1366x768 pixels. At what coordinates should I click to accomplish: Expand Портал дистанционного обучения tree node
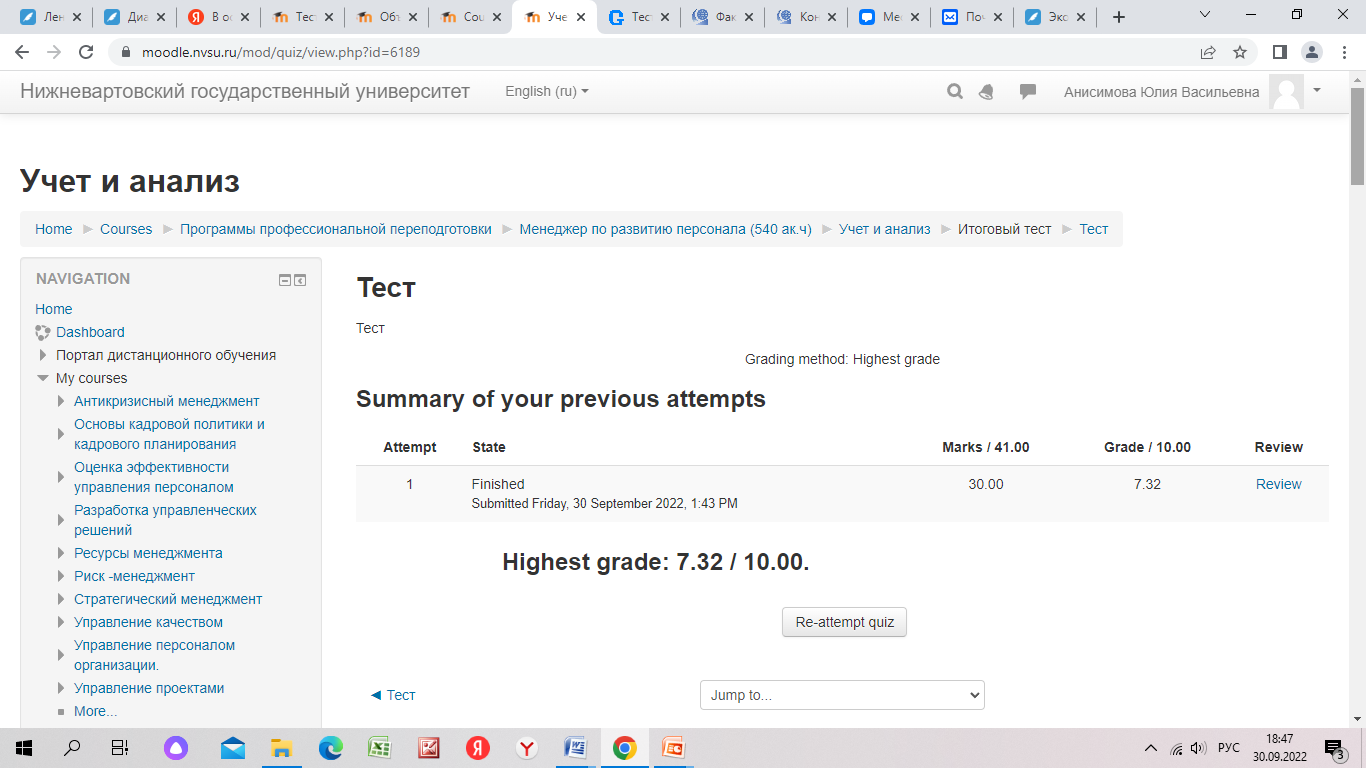(x=43, y=355)
